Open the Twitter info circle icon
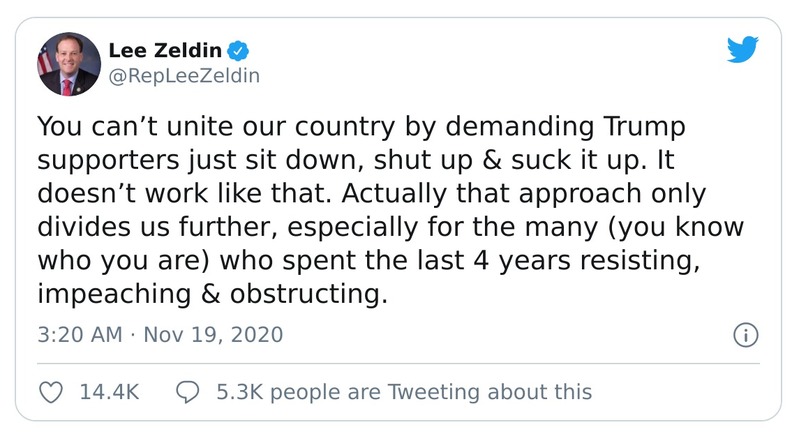The width and height of the screenshot is (799, 441). pyautogui.click(x=744, y=334)
